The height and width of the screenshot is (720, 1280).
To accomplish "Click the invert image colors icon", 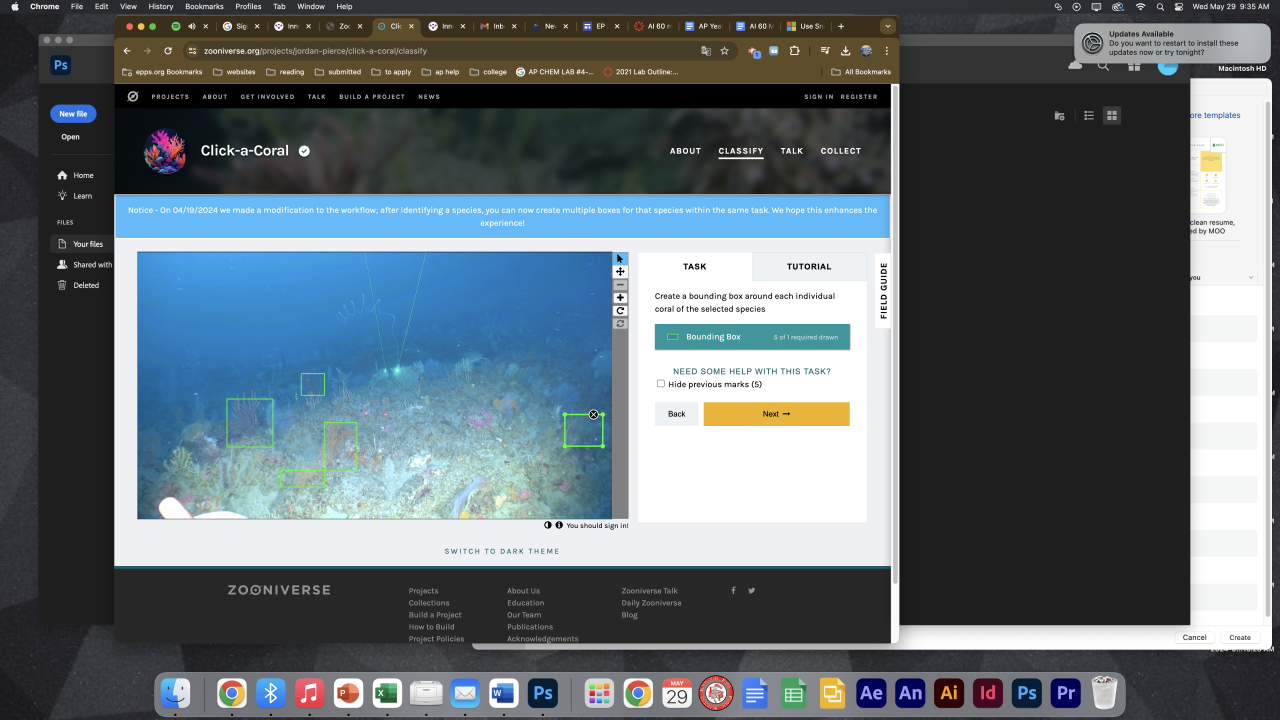I will coord(548,525).
